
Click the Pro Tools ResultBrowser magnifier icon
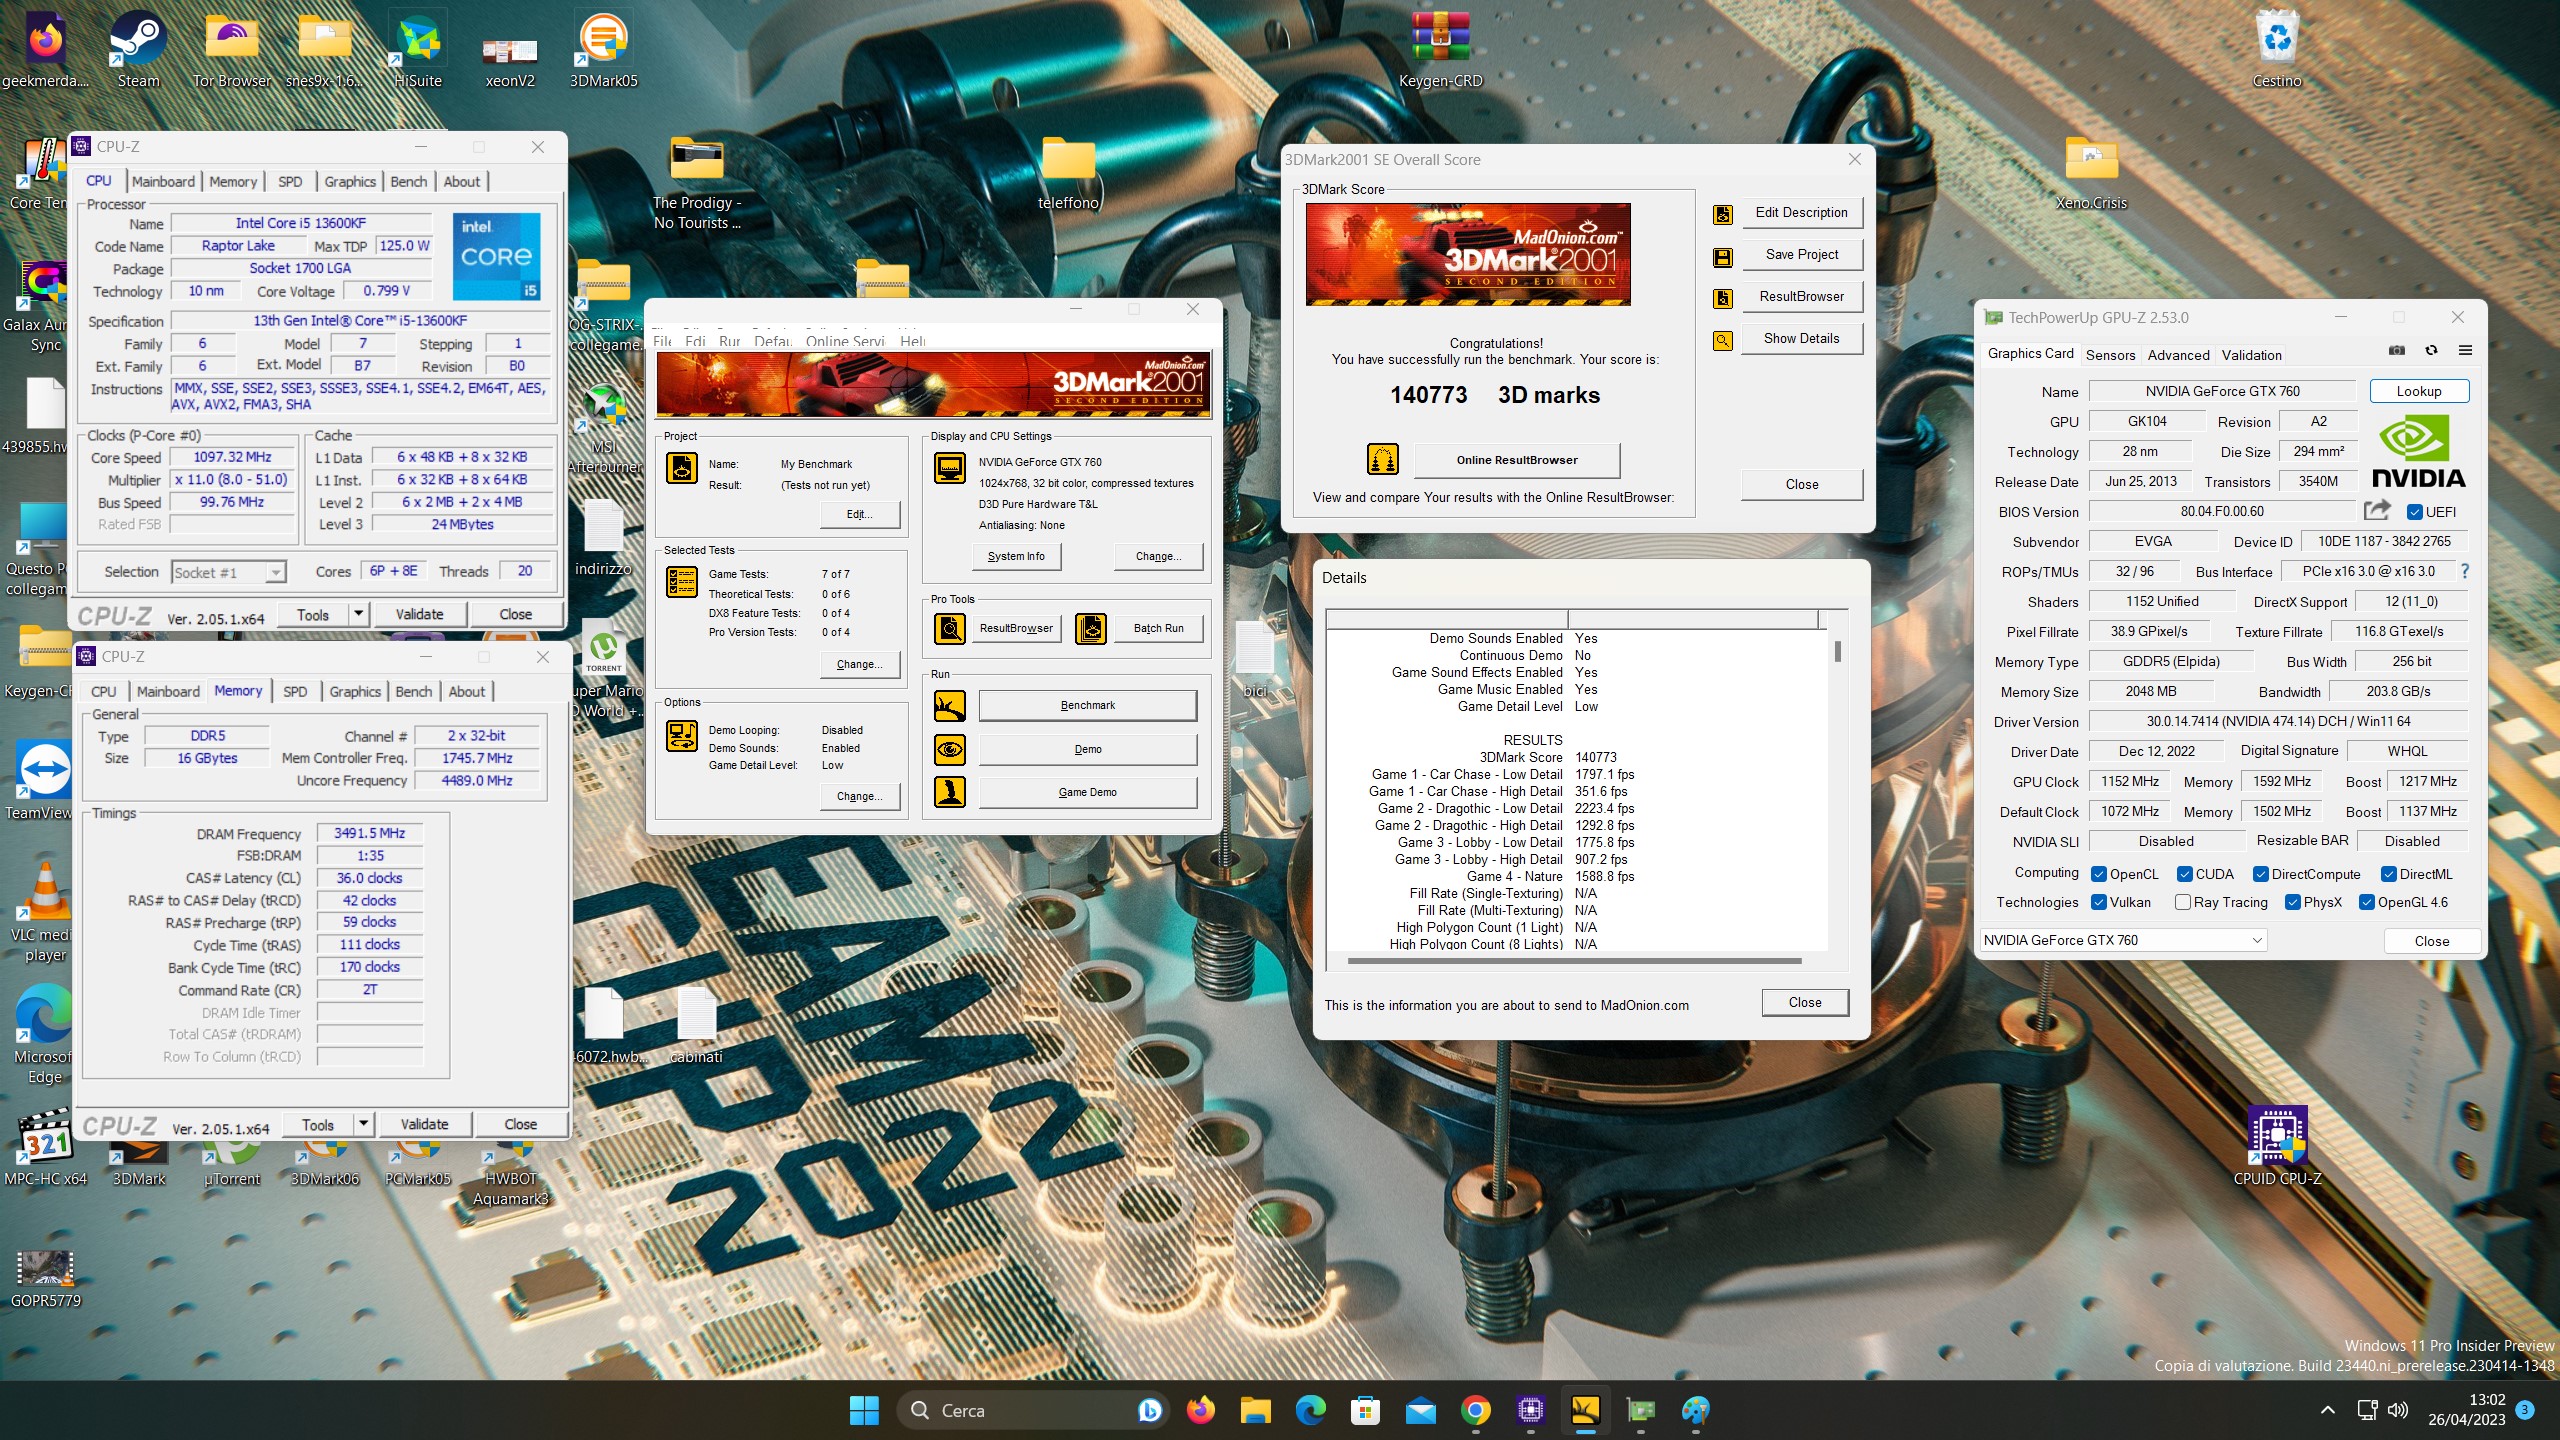point(949,628)
